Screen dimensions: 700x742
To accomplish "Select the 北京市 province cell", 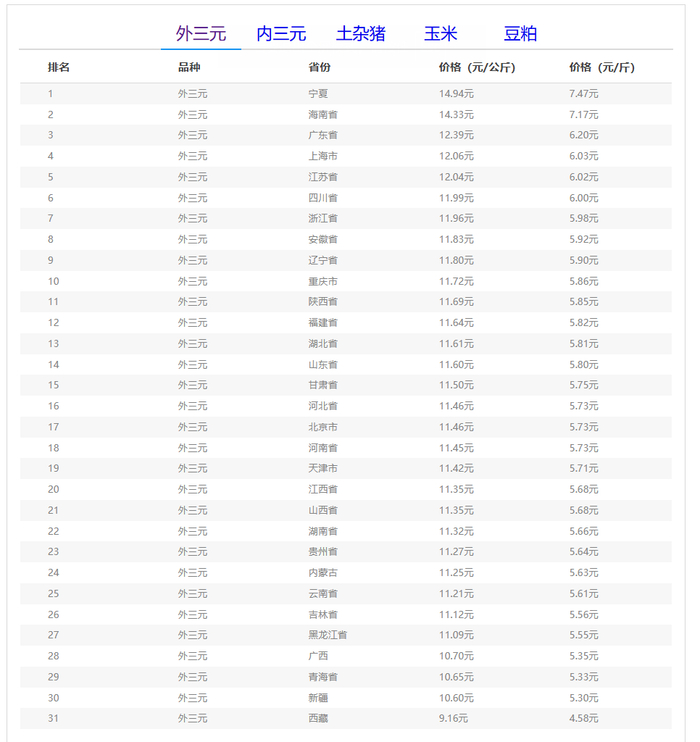I will coord(323,427).
